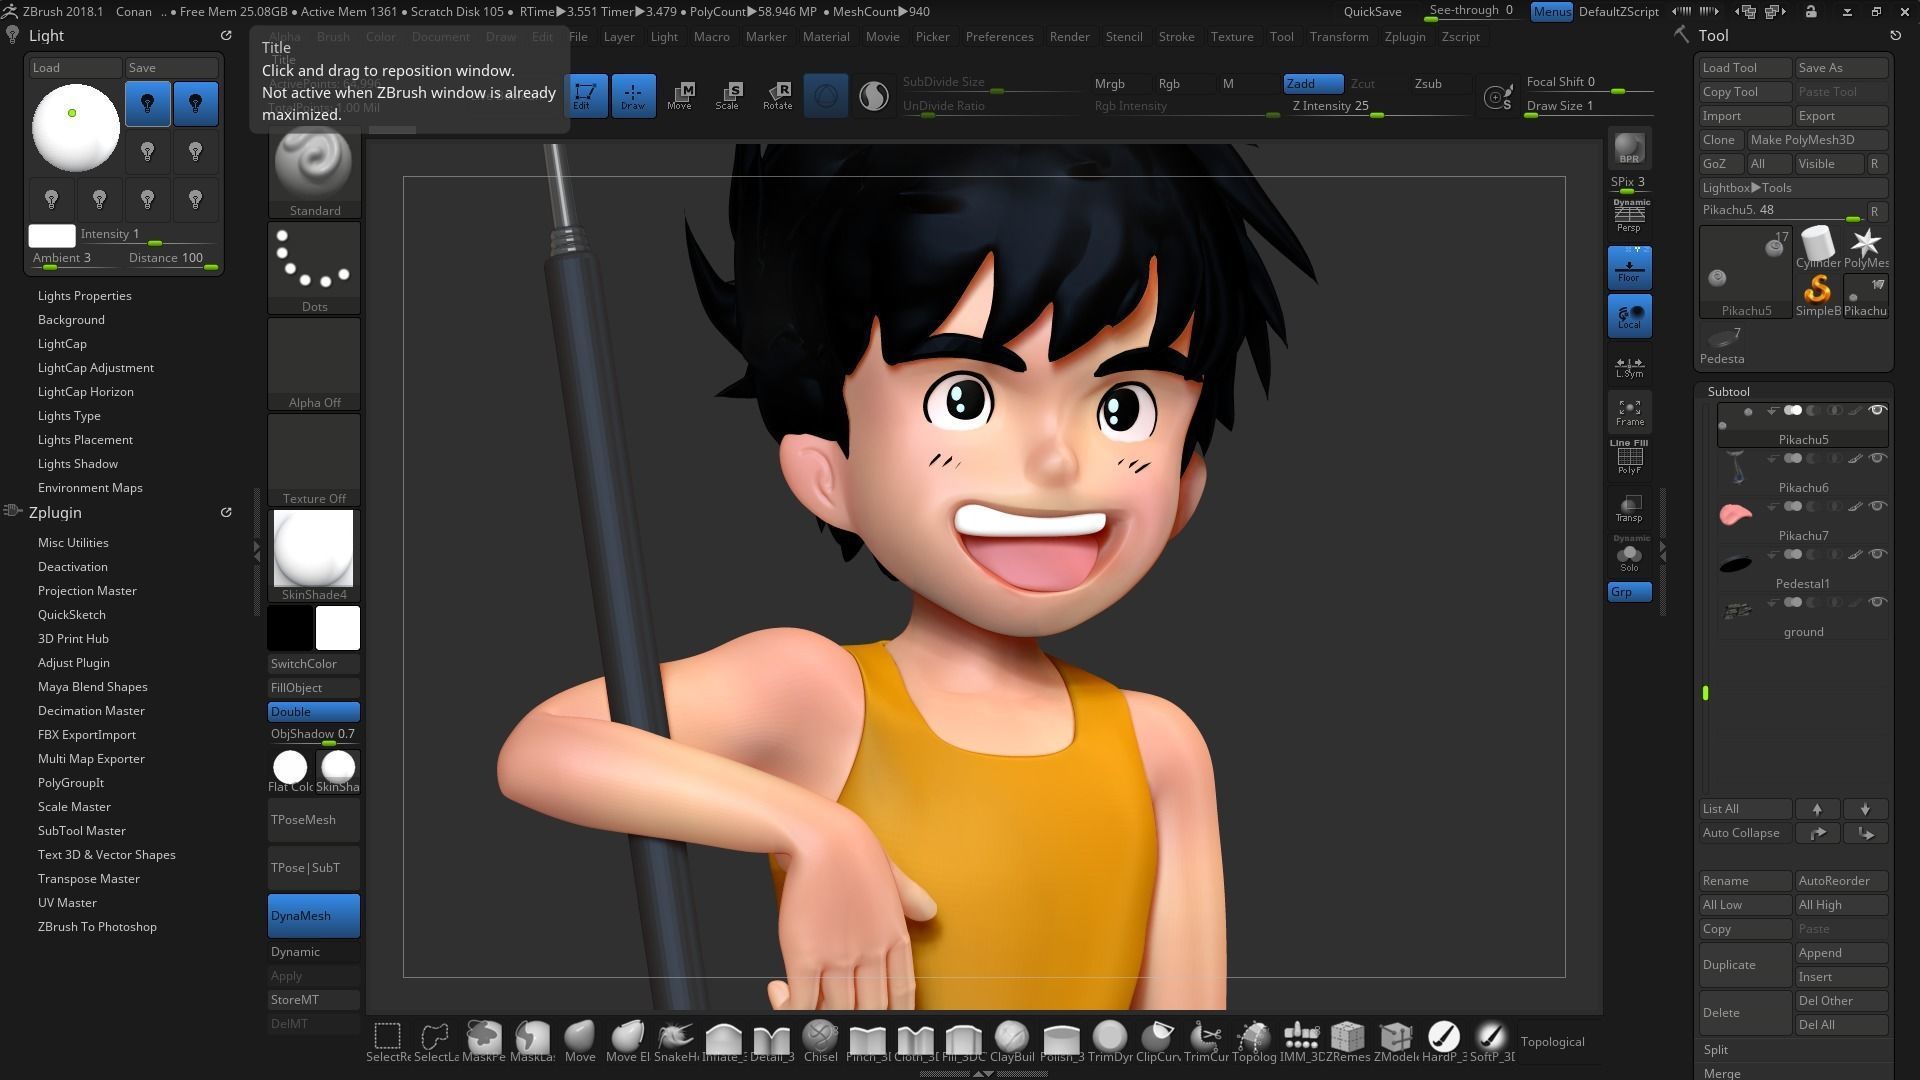Viewport: 1920px width, 1080px height.
Task: Expand the UV Master plugin
Action: (x=67, y=903)
